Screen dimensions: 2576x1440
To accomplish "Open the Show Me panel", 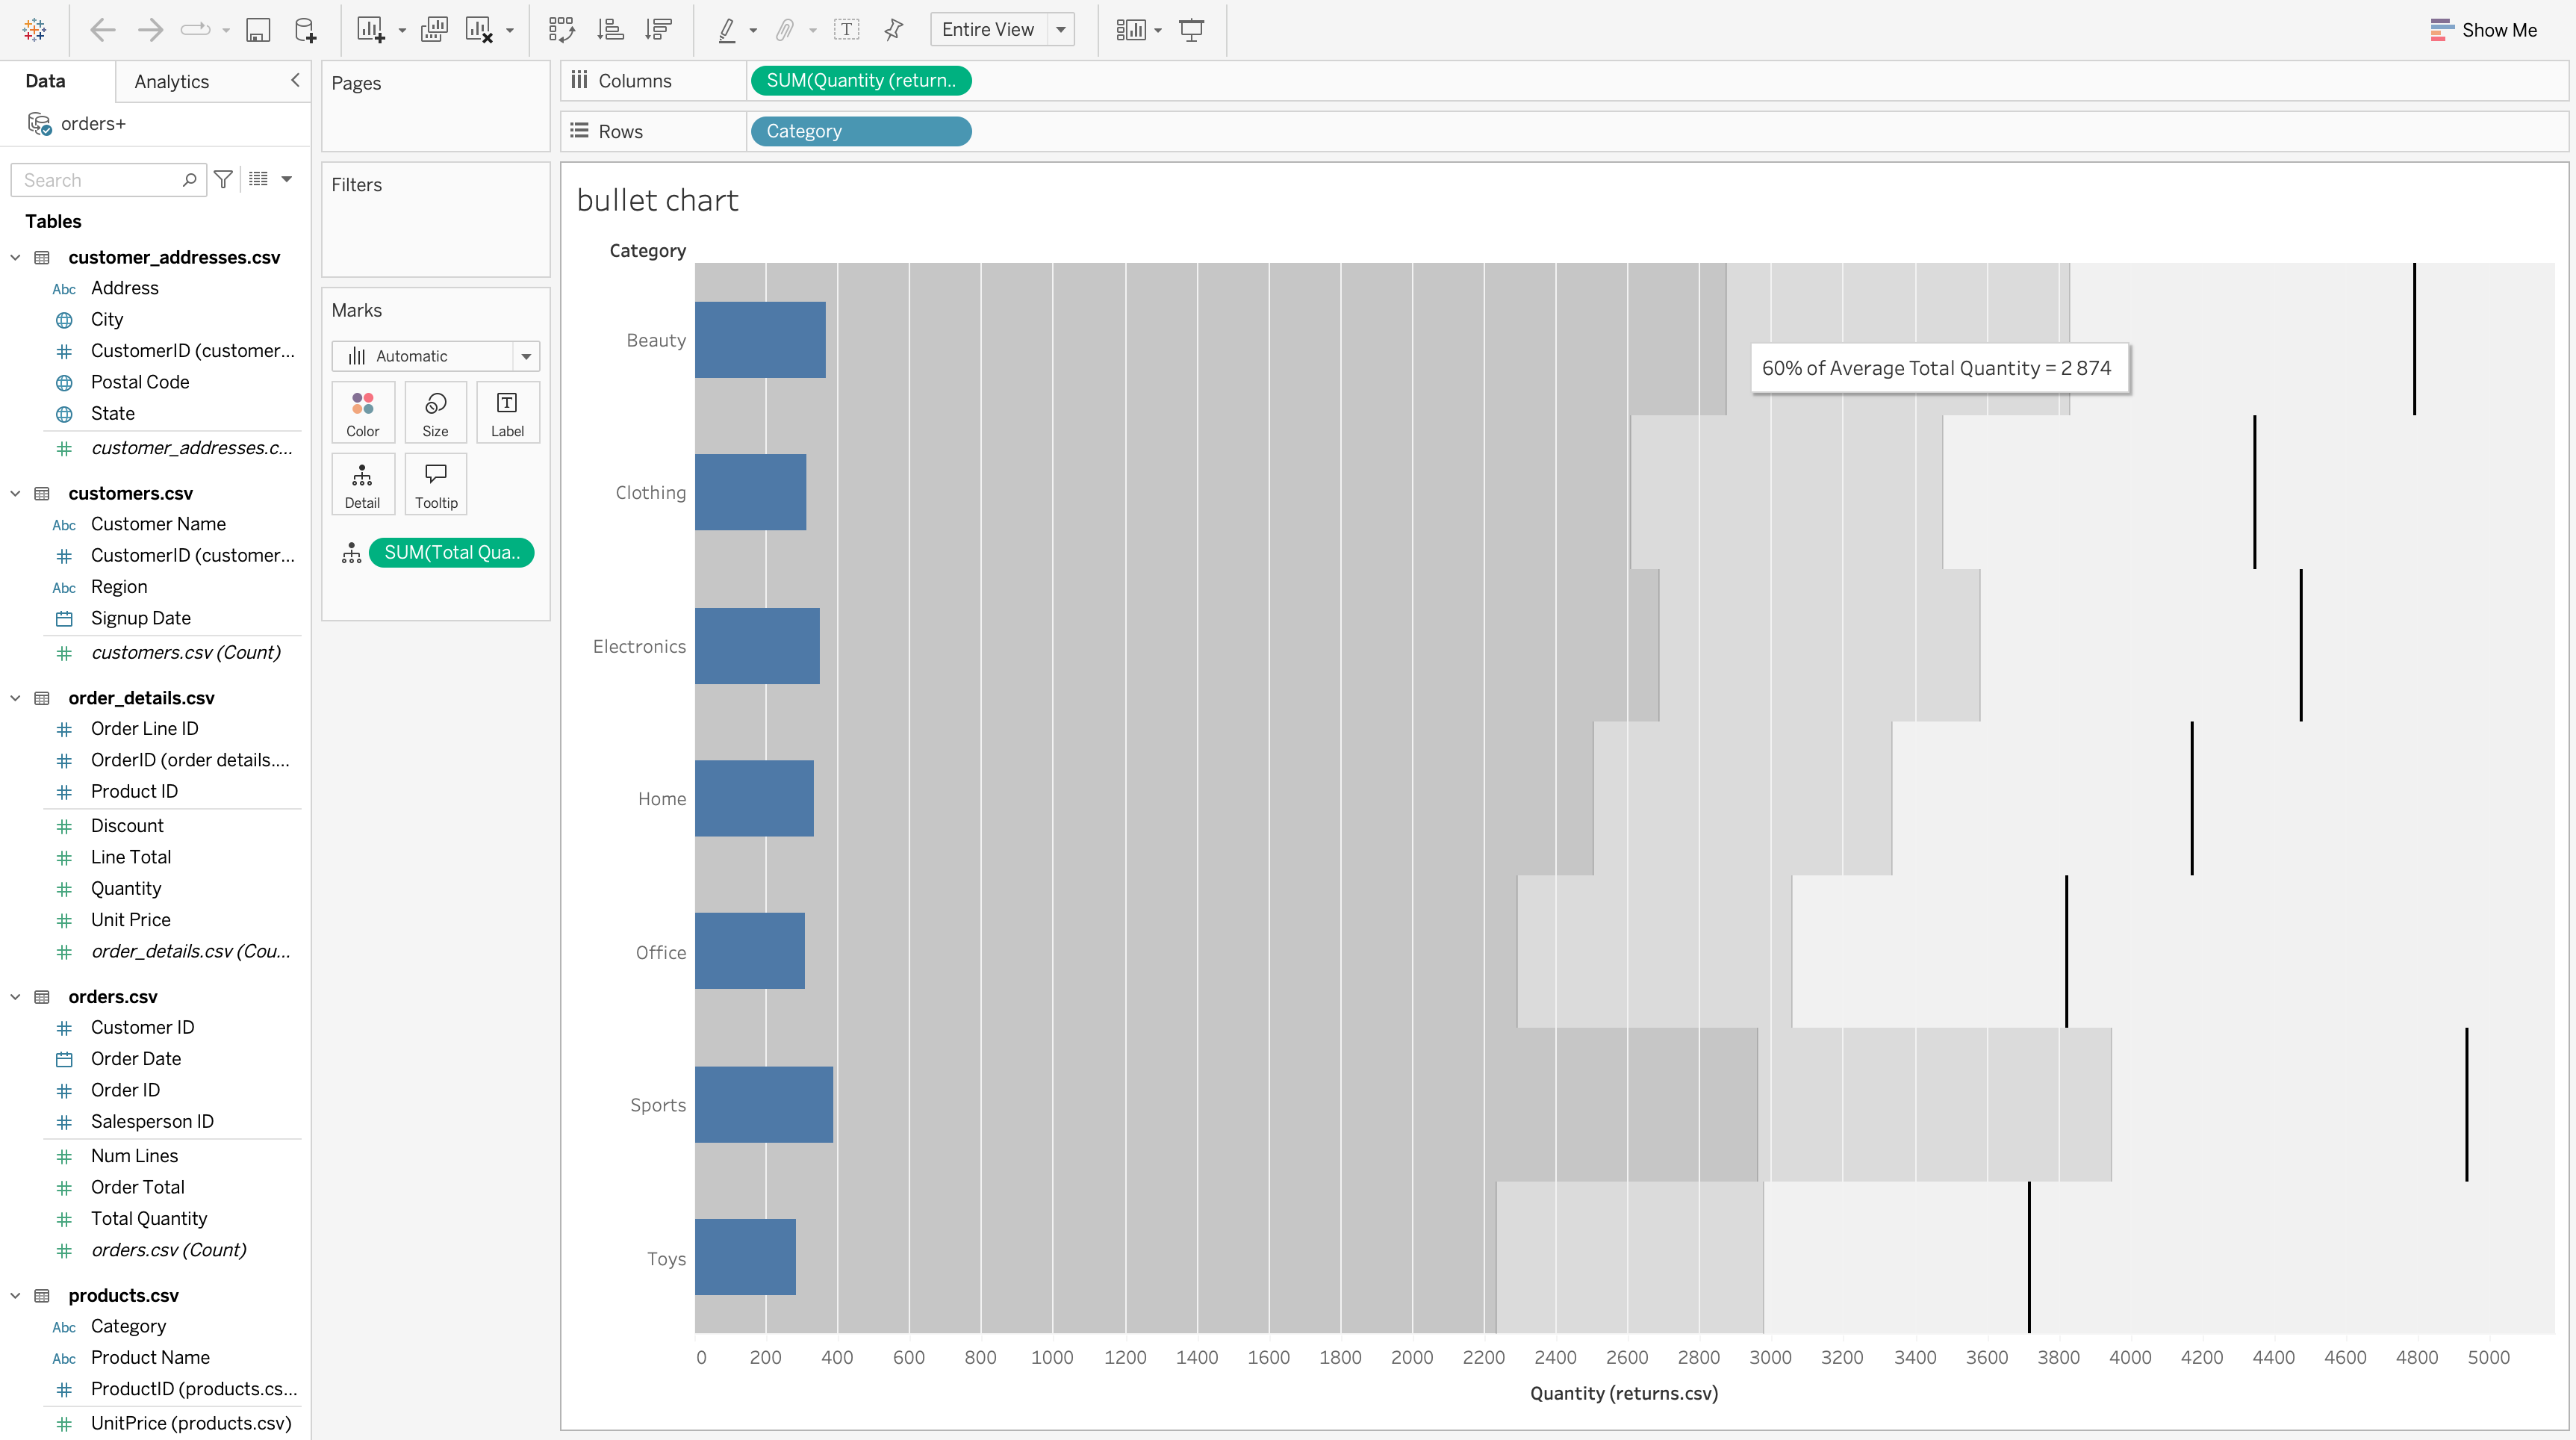I will click(x=2483, y=30).
